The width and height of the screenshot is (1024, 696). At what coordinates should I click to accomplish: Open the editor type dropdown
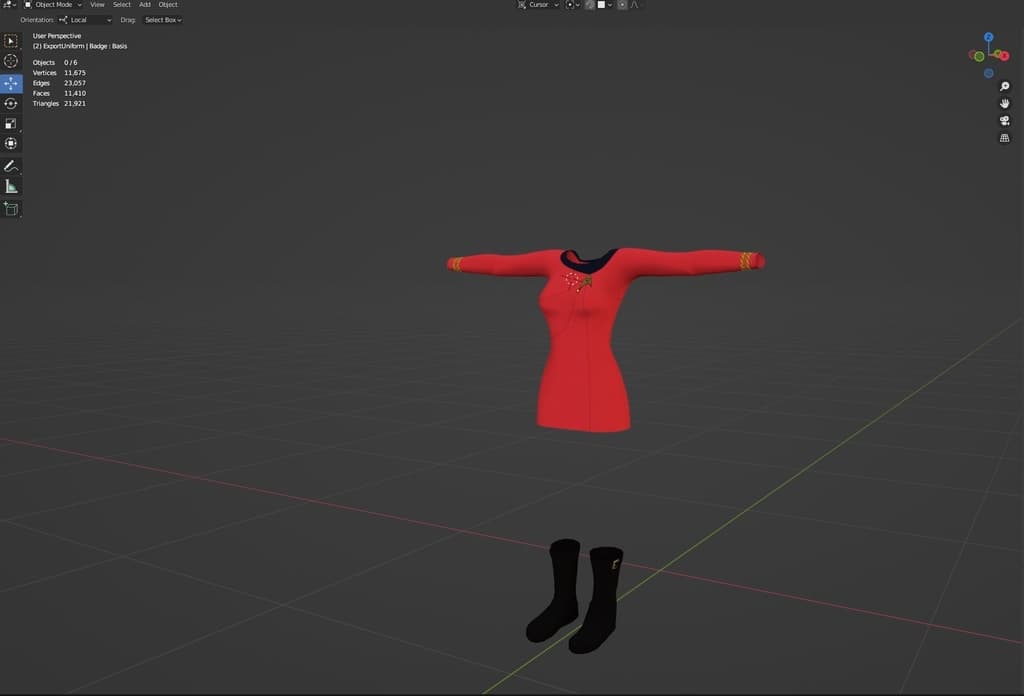point(8,5)
